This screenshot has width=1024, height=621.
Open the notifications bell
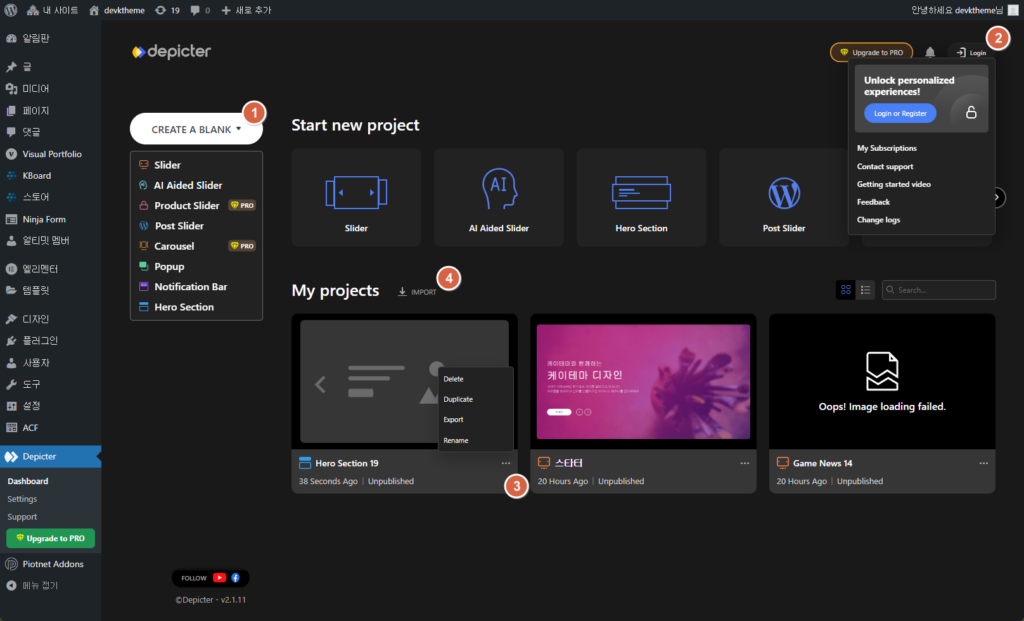pyautogui.click(x=930, y=52)
